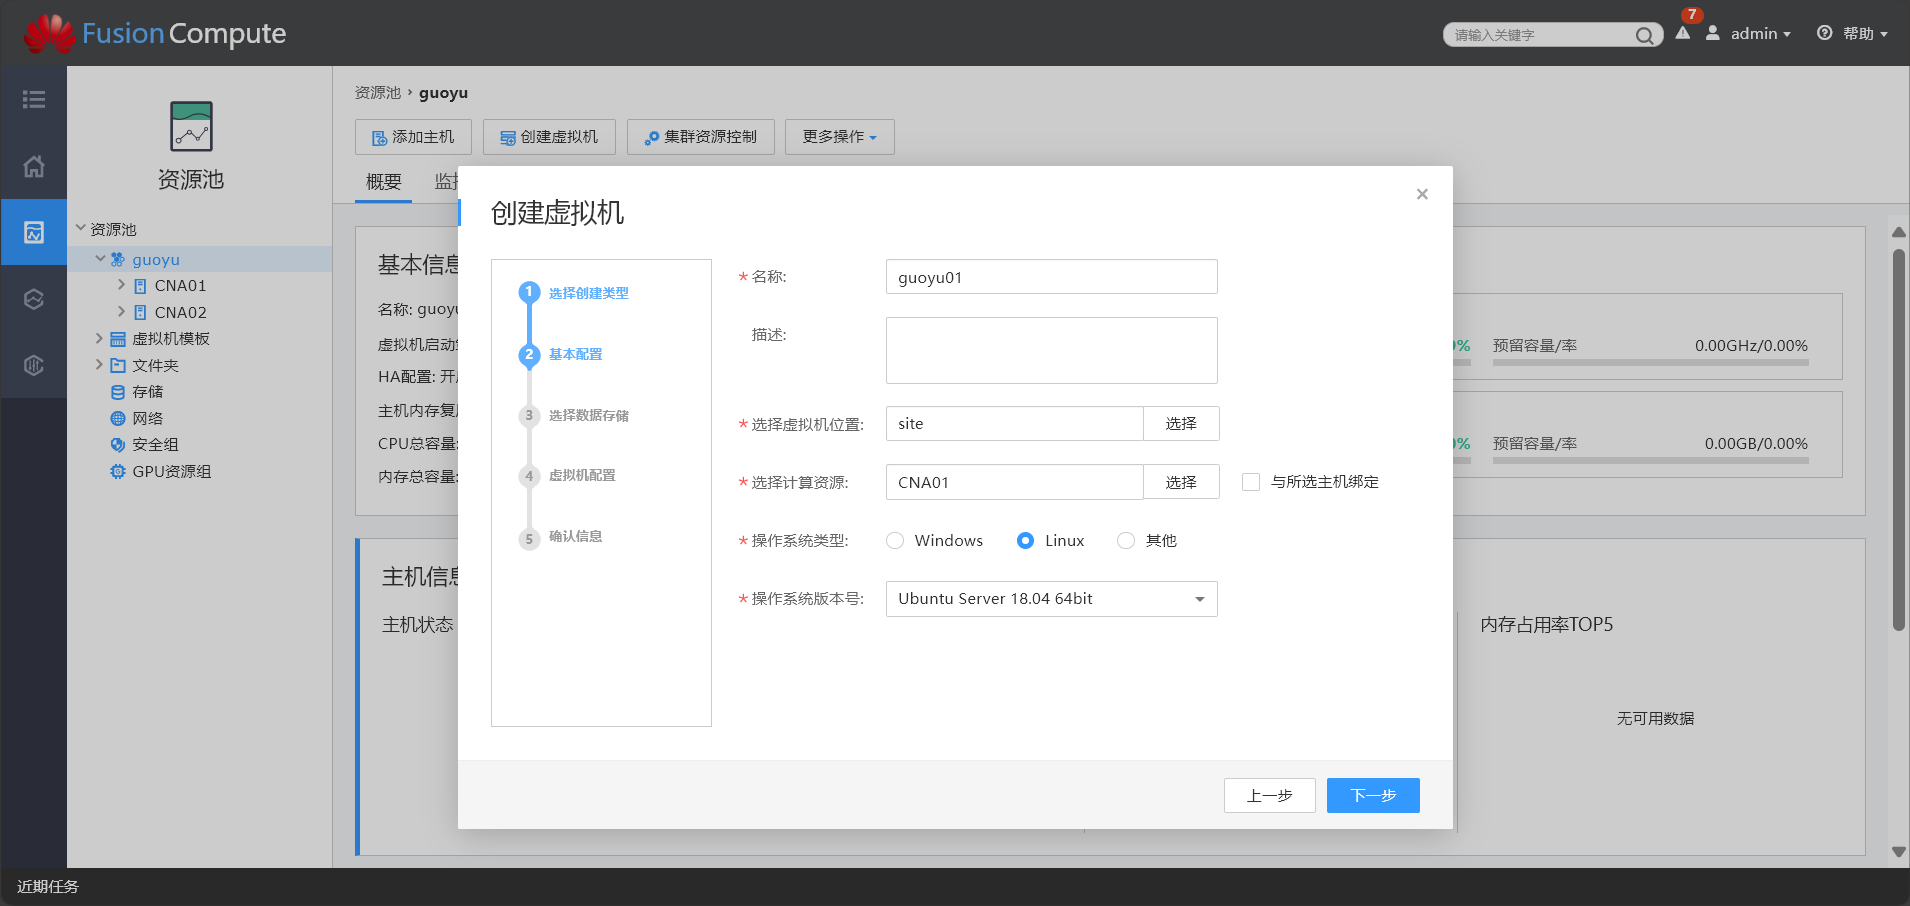The width and height of the screenshot is (1910, 906).
Task: Focus the 名称 input field
Action: click(x=1051, y=277)
